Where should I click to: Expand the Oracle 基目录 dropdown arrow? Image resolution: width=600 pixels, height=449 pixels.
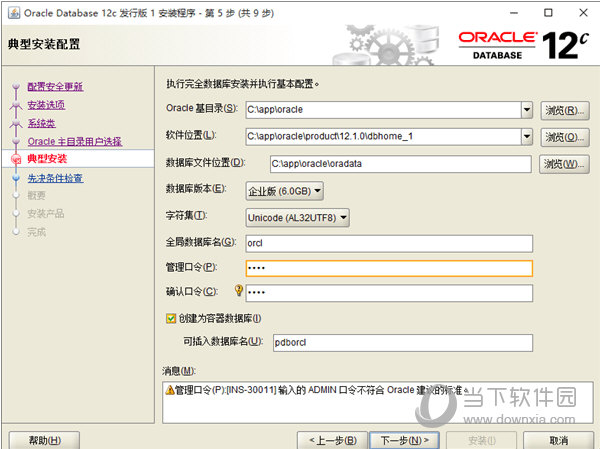coord(527,110)
